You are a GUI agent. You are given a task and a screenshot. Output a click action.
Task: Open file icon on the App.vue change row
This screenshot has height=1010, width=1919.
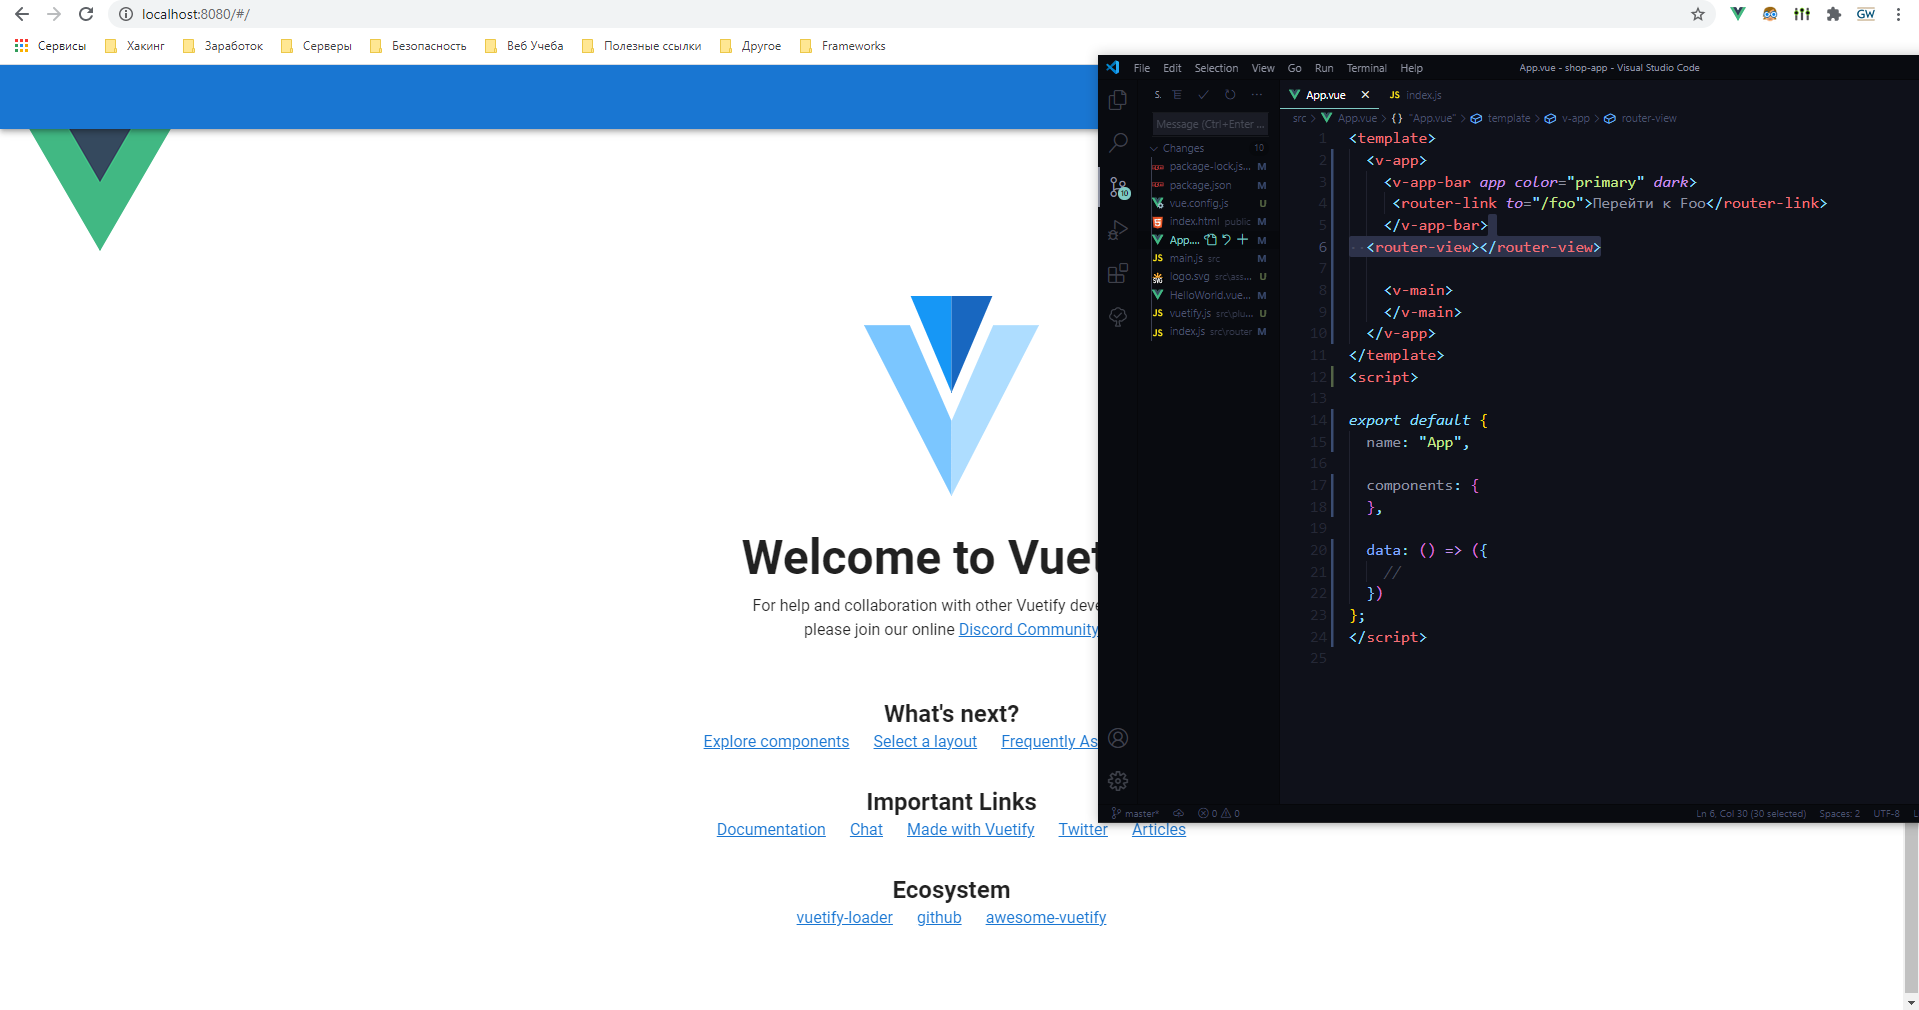point(1211,240)
